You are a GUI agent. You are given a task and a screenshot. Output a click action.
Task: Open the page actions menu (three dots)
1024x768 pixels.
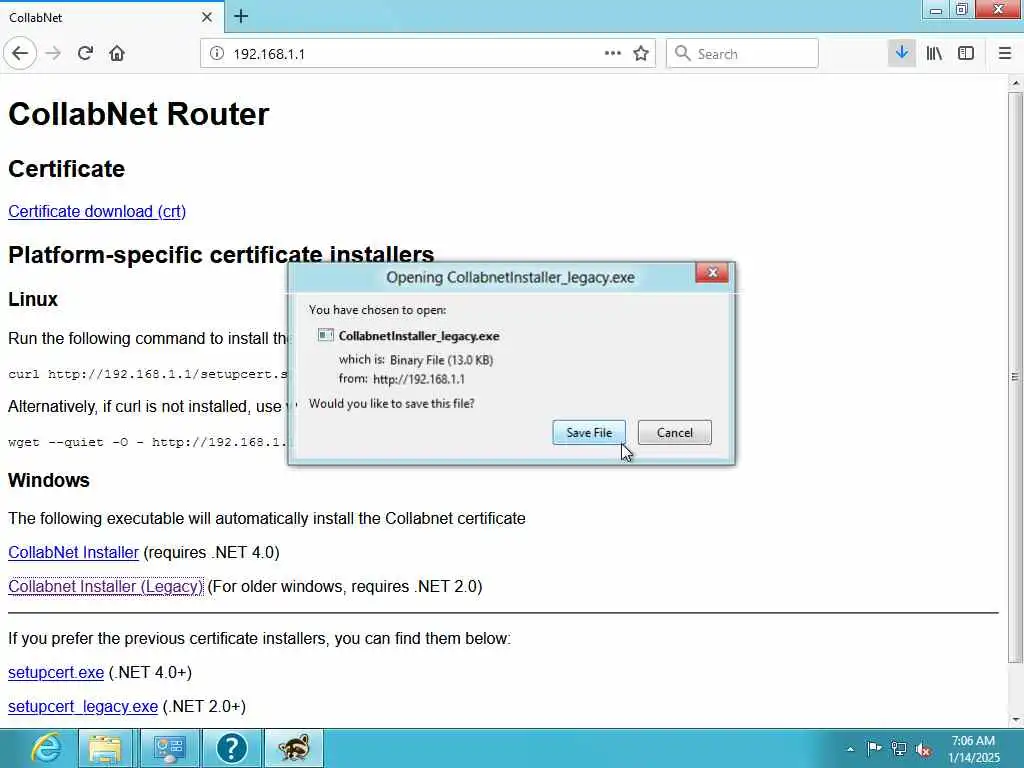pos(613,53)
